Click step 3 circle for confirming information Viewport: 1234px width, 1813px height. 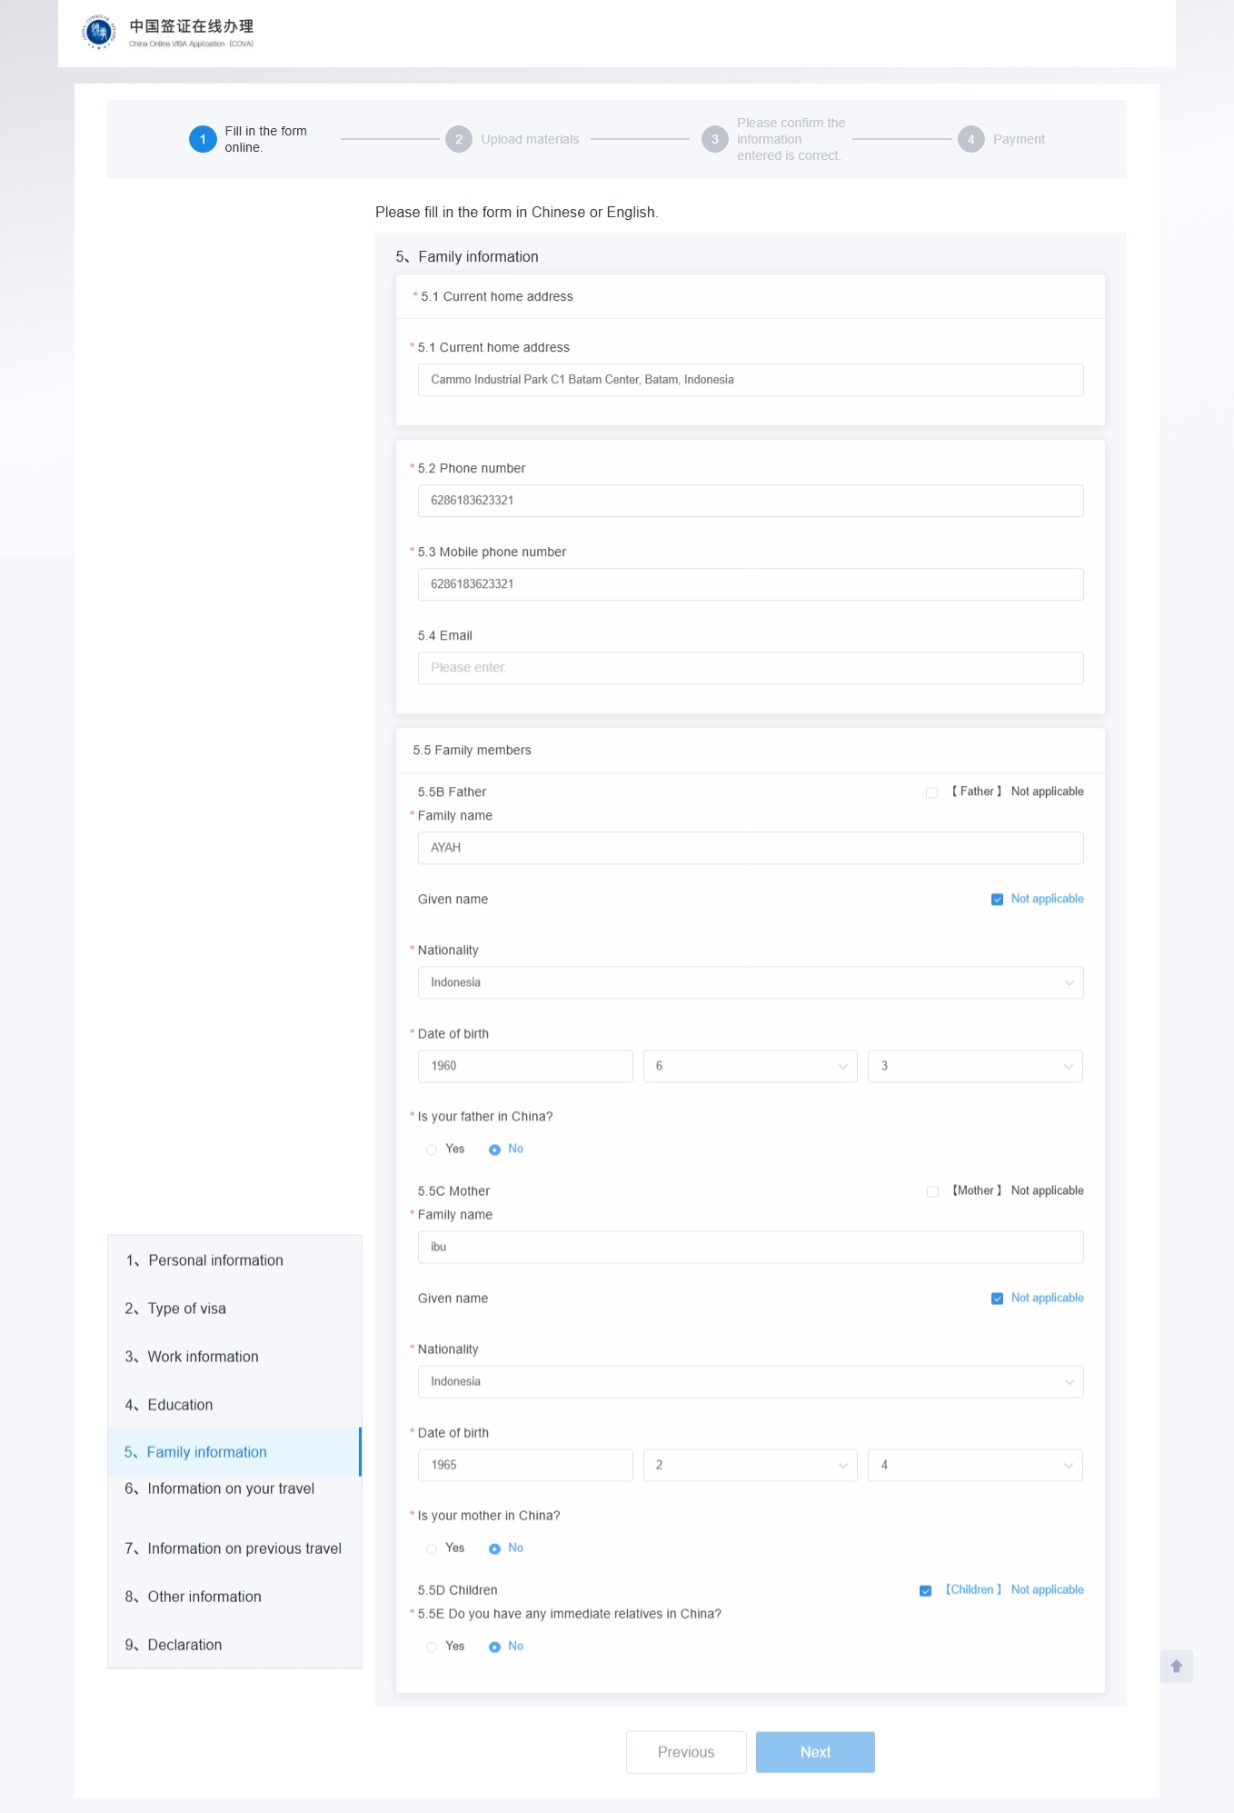(714, 139)
